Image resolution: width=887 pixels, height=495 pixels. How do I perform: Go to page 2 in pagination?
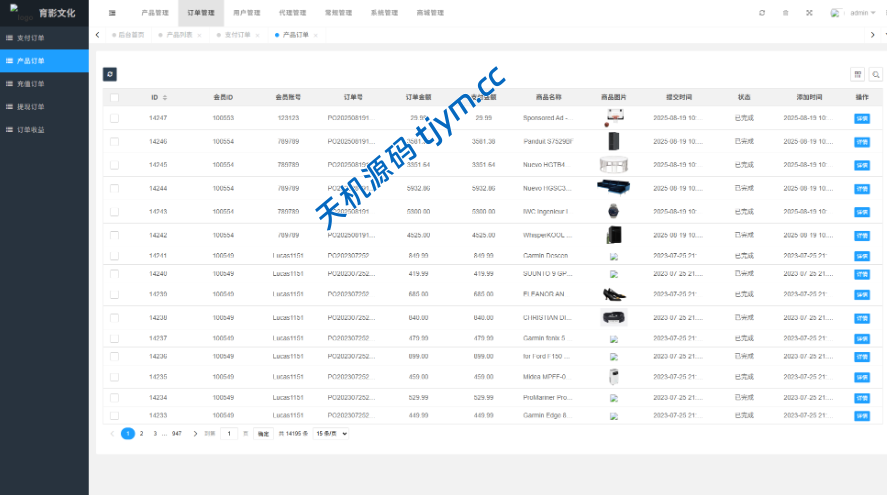[142, 434]
